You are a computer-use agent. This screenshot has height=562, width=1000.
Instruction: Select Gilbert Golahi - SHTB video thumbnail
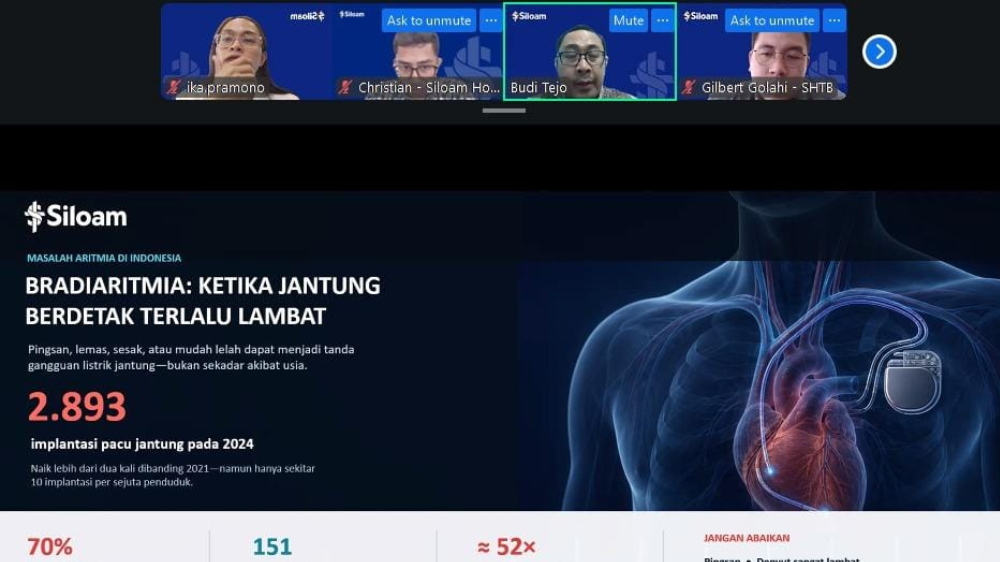[761, 52]
